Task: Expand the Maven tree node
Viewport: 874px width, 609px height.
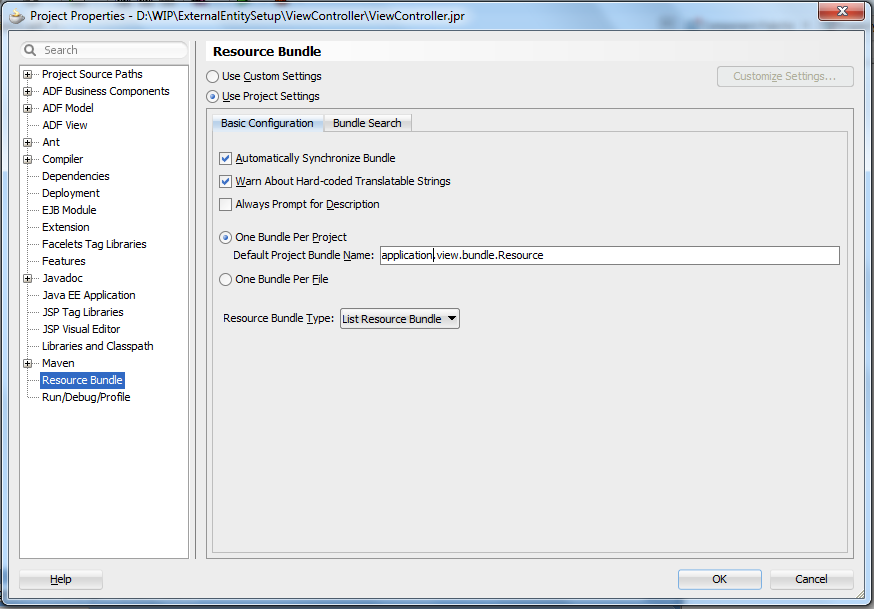Action: coord(27,363)
